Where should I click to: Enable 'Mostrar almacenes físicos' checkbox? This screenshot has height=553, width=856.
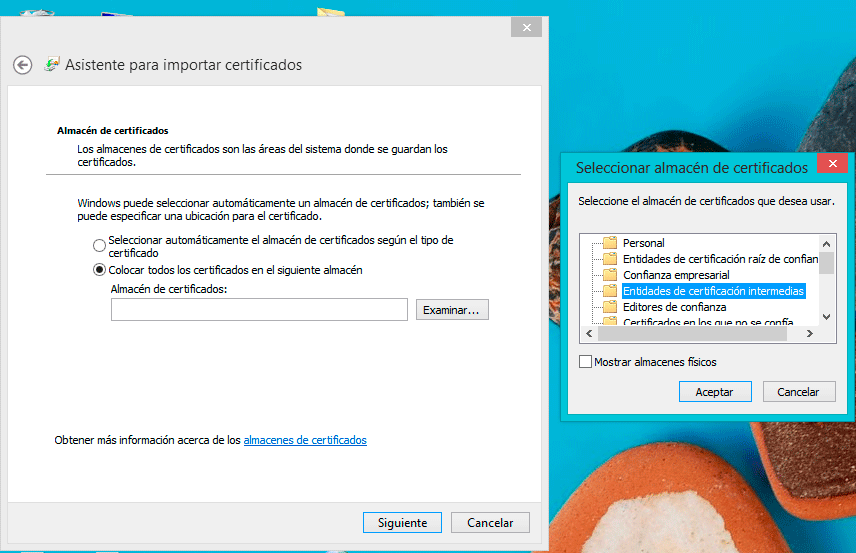tap(585, 361)
